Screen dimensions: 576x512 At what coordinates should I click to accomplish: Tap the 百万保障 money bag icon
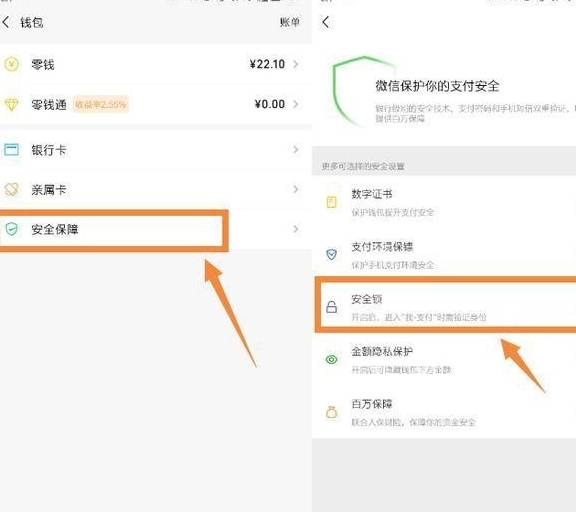point(332,412)
